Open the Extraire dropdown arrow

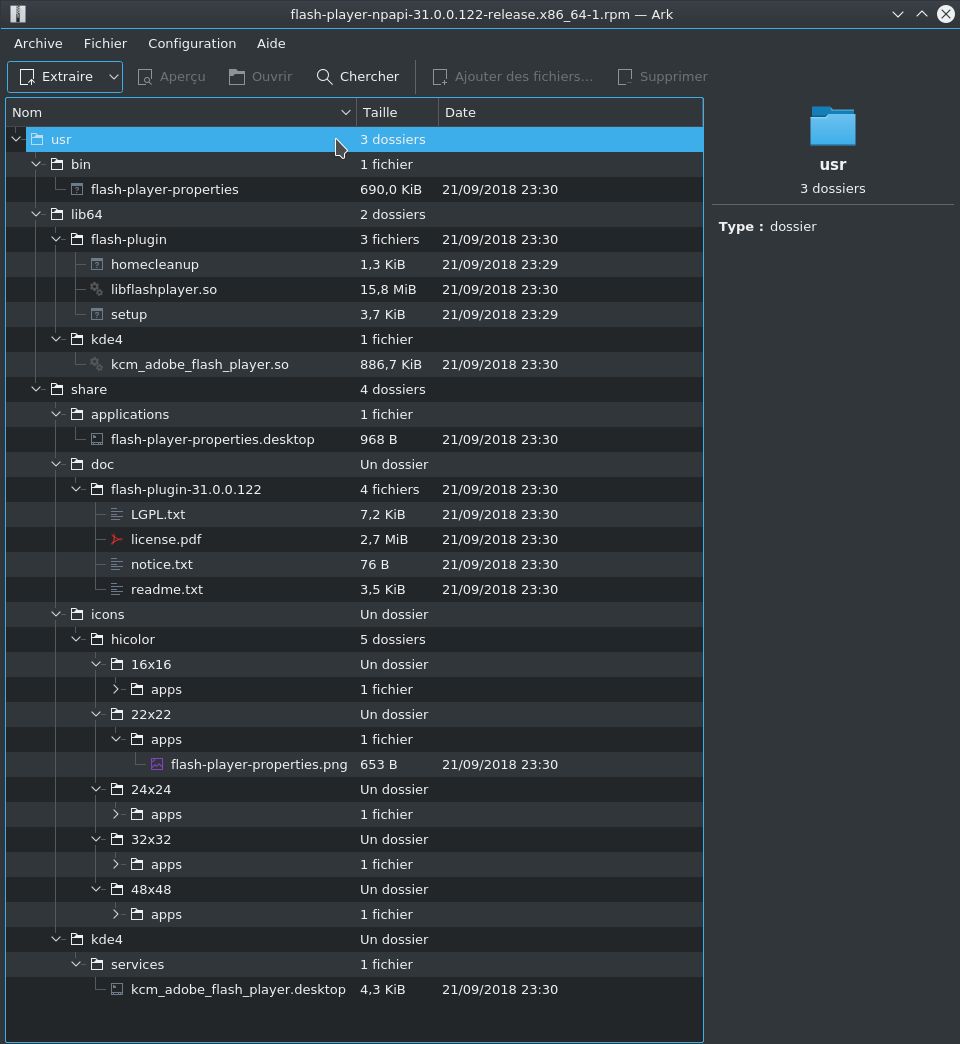point(114,77)
